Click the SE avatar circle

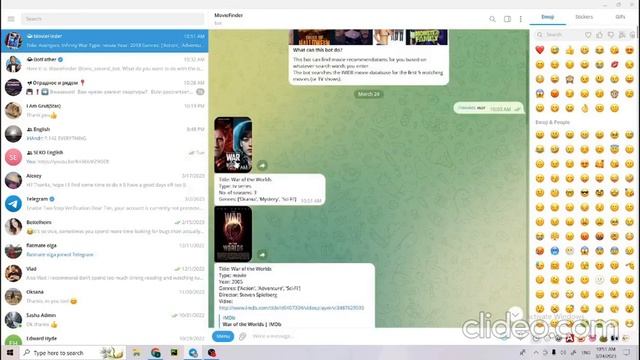click(x=13, y=157)
